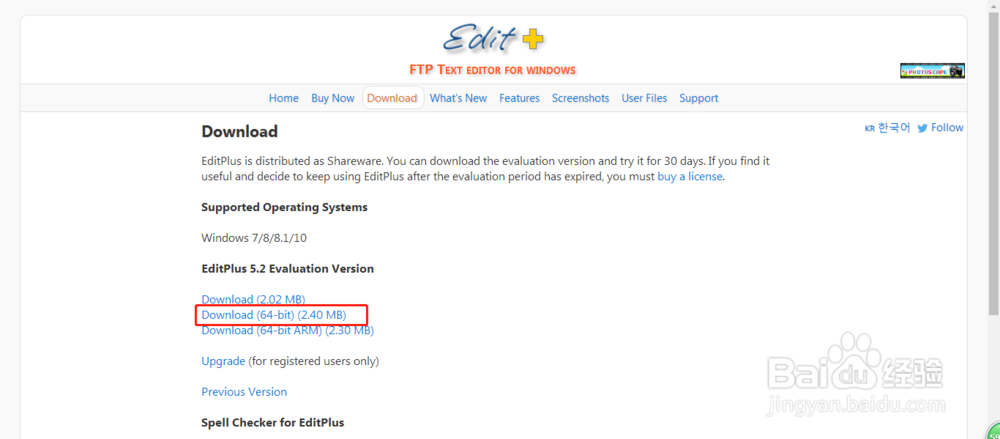Select the Download navigation tab
This screenshot has width=1000, height=439.
tap(392, 98)
